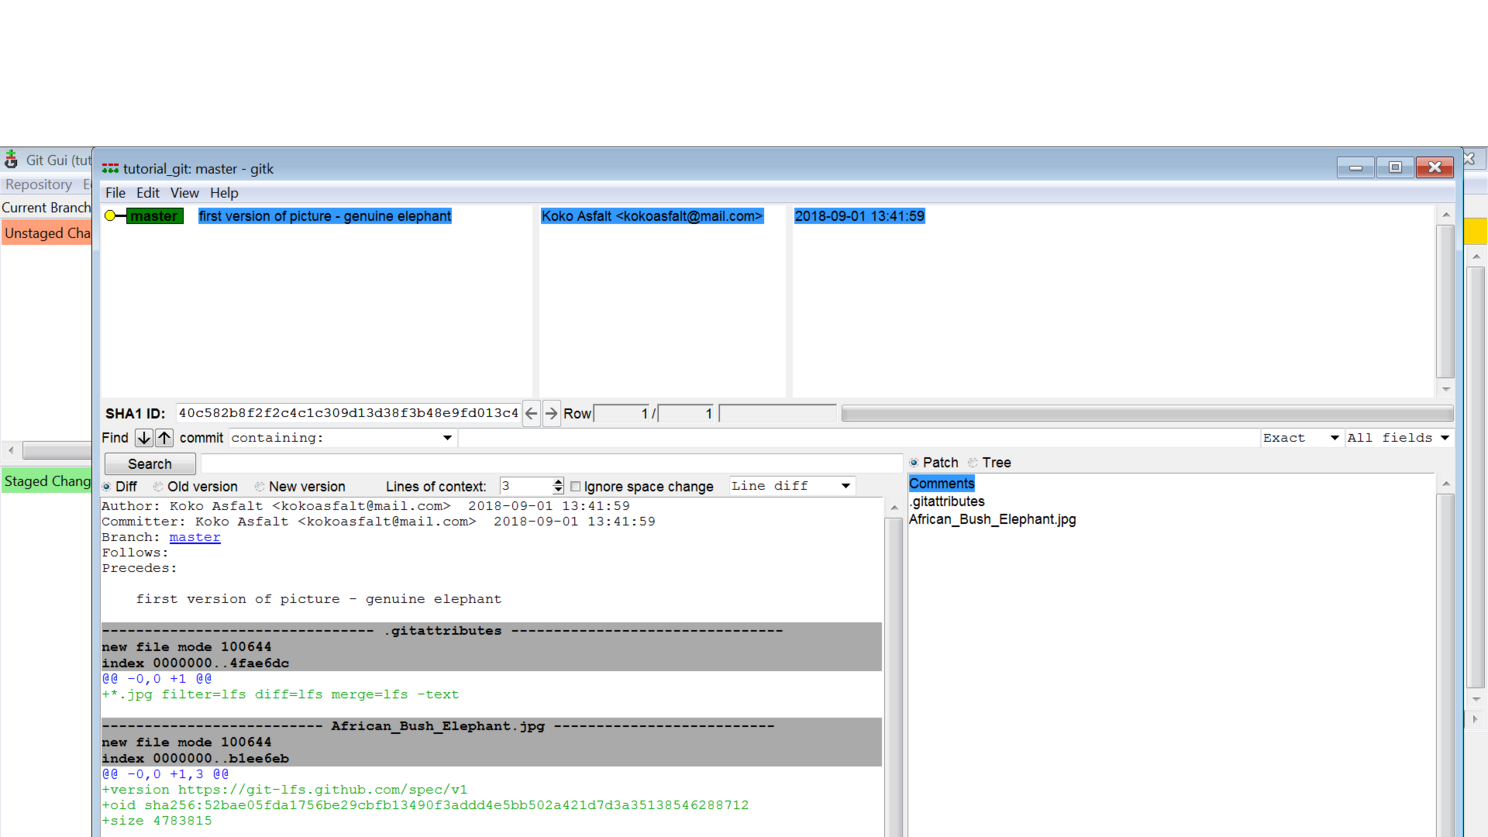This screenshot has width=1488, height=837.
Task: Click the git-lfs version URL diff line
Action: coord(284,790)
